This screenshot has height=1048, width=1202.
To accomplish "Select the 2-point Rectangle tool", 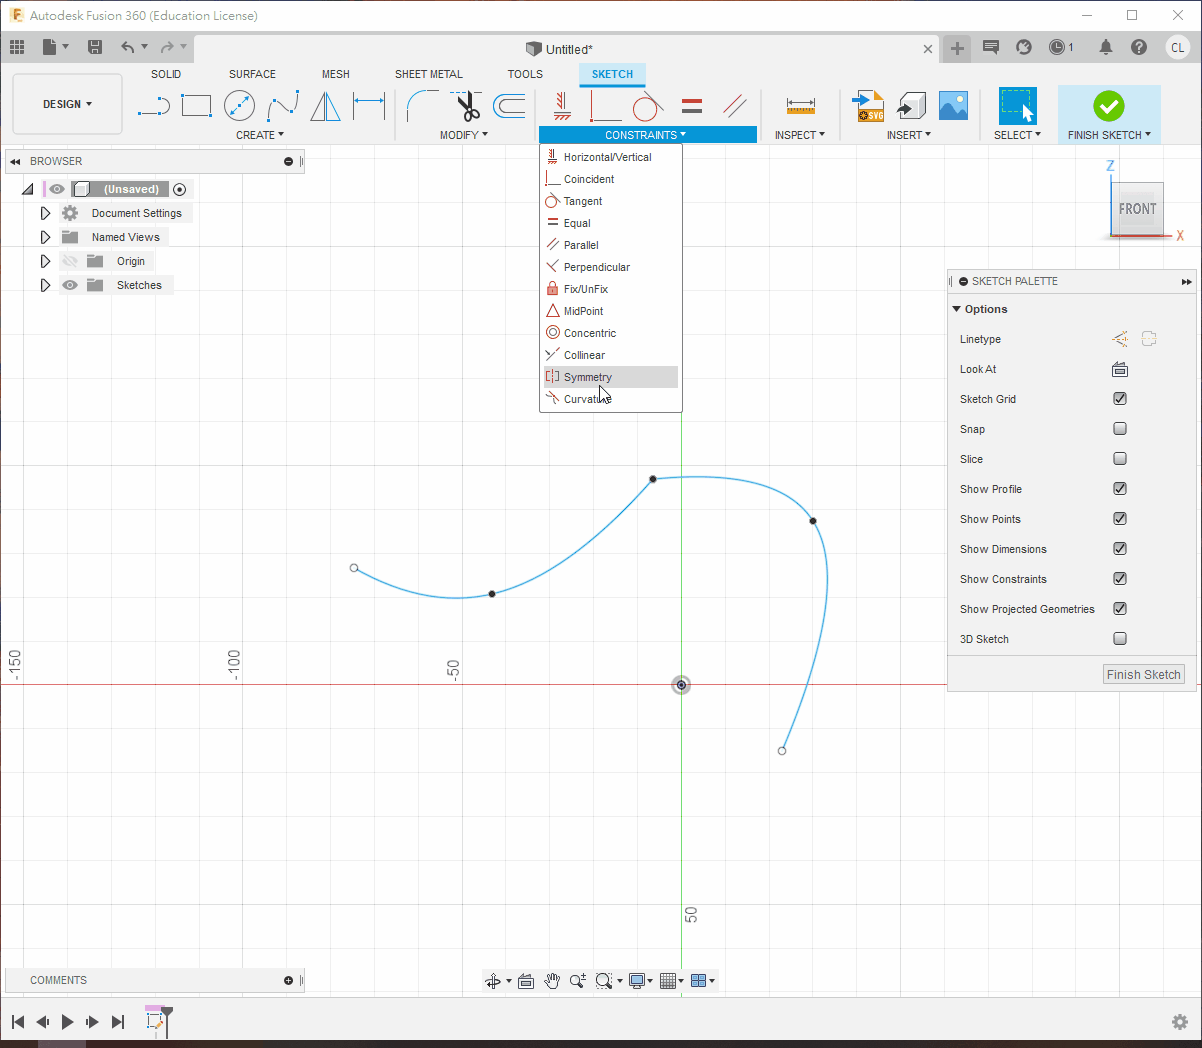I will [x=196, y=106].
